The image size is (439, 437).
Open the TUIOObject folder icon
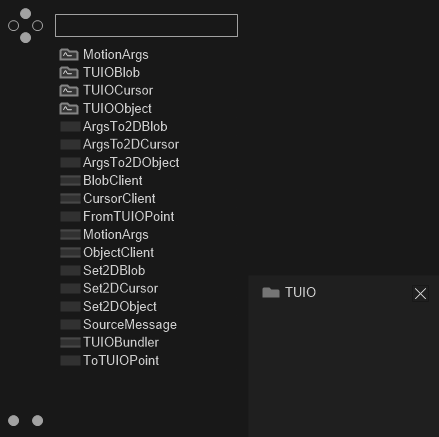69,109
